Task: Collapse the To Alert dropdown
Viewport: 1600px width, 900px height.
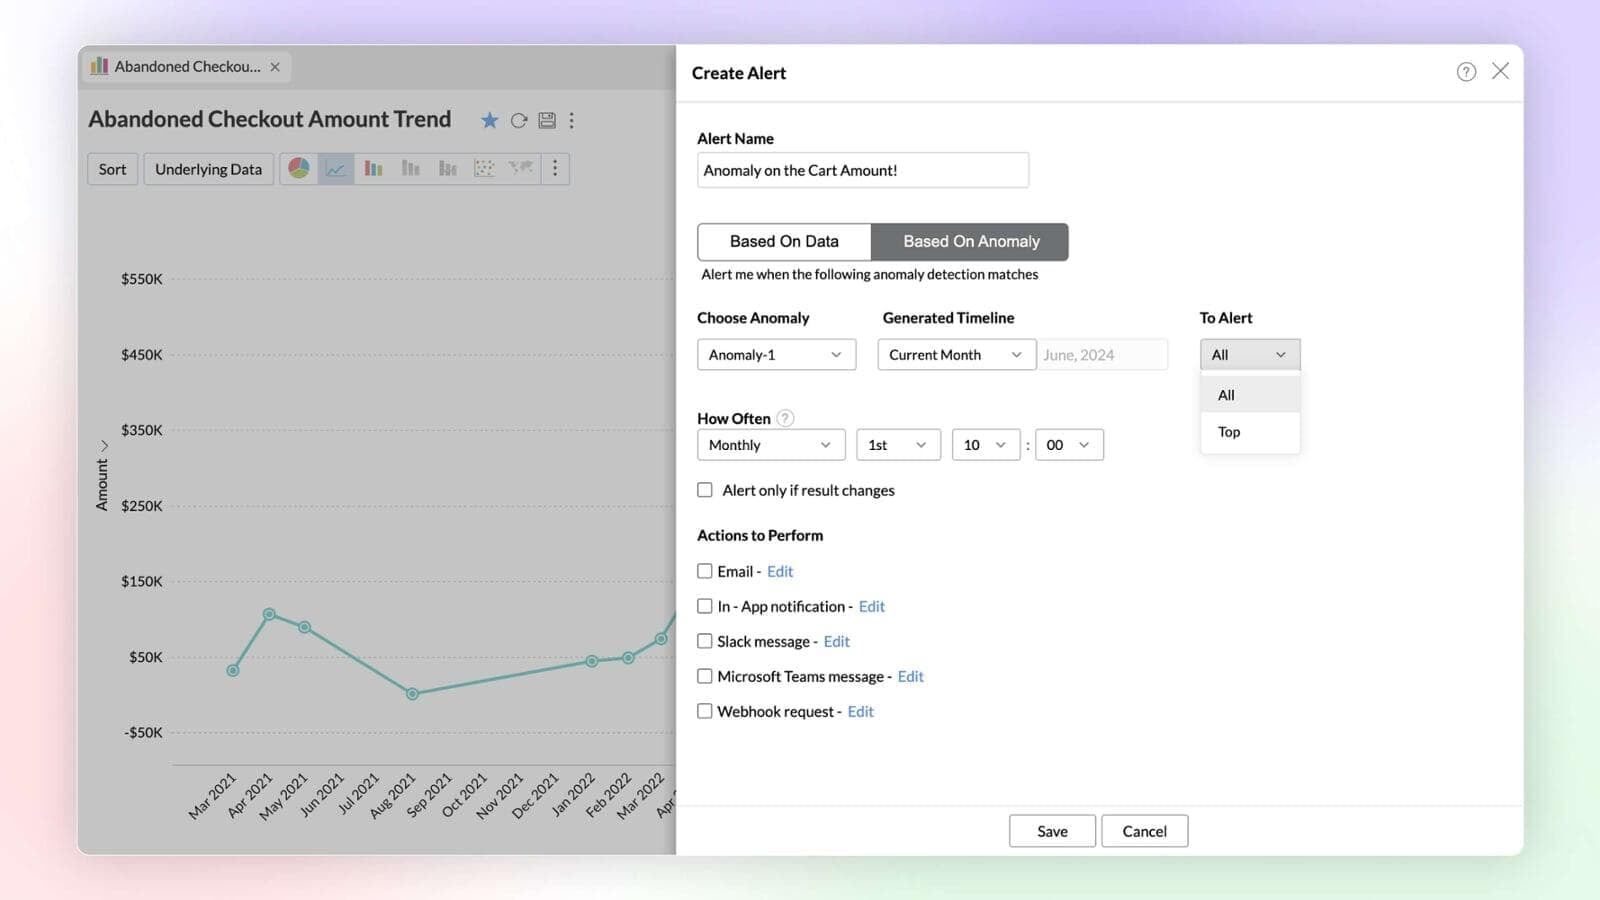Action: [x=1250, y=355]
